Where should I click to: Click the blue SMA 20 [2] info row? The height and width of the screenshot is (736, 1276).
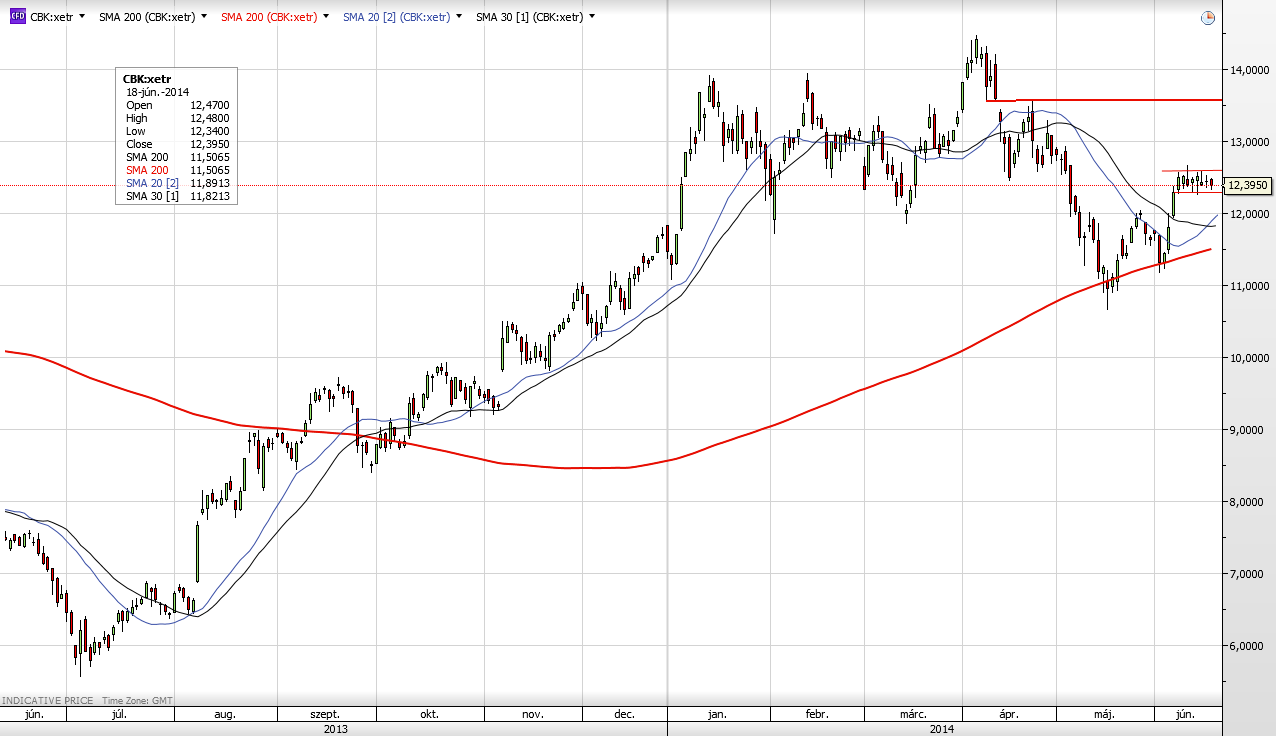coord(178,183)
